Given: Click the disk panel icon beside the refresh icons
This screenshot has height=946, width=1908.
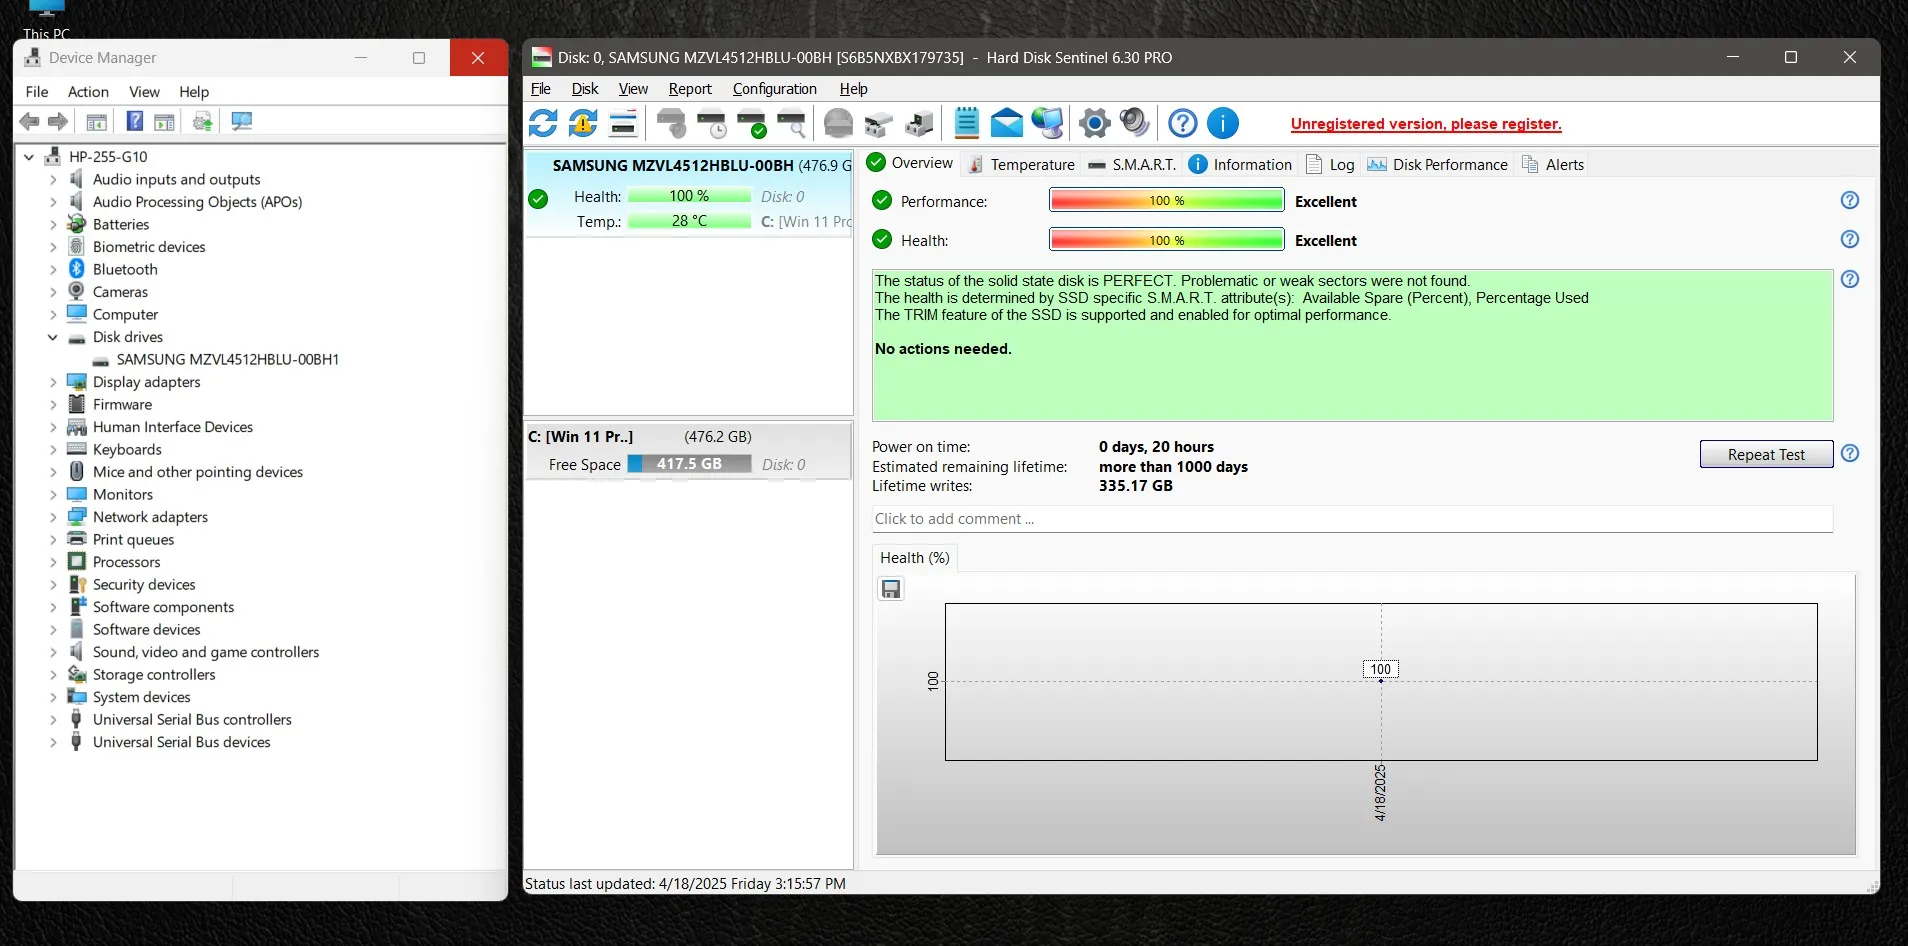Looking at the screenshot, I should [x=623, y=123].
